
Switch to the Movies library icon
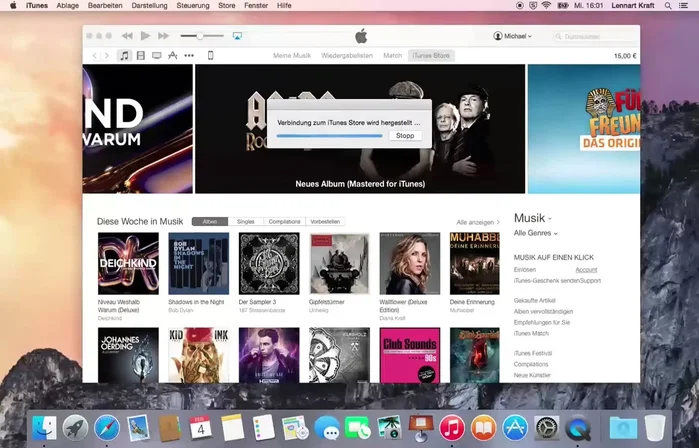[x=141, y=55]
